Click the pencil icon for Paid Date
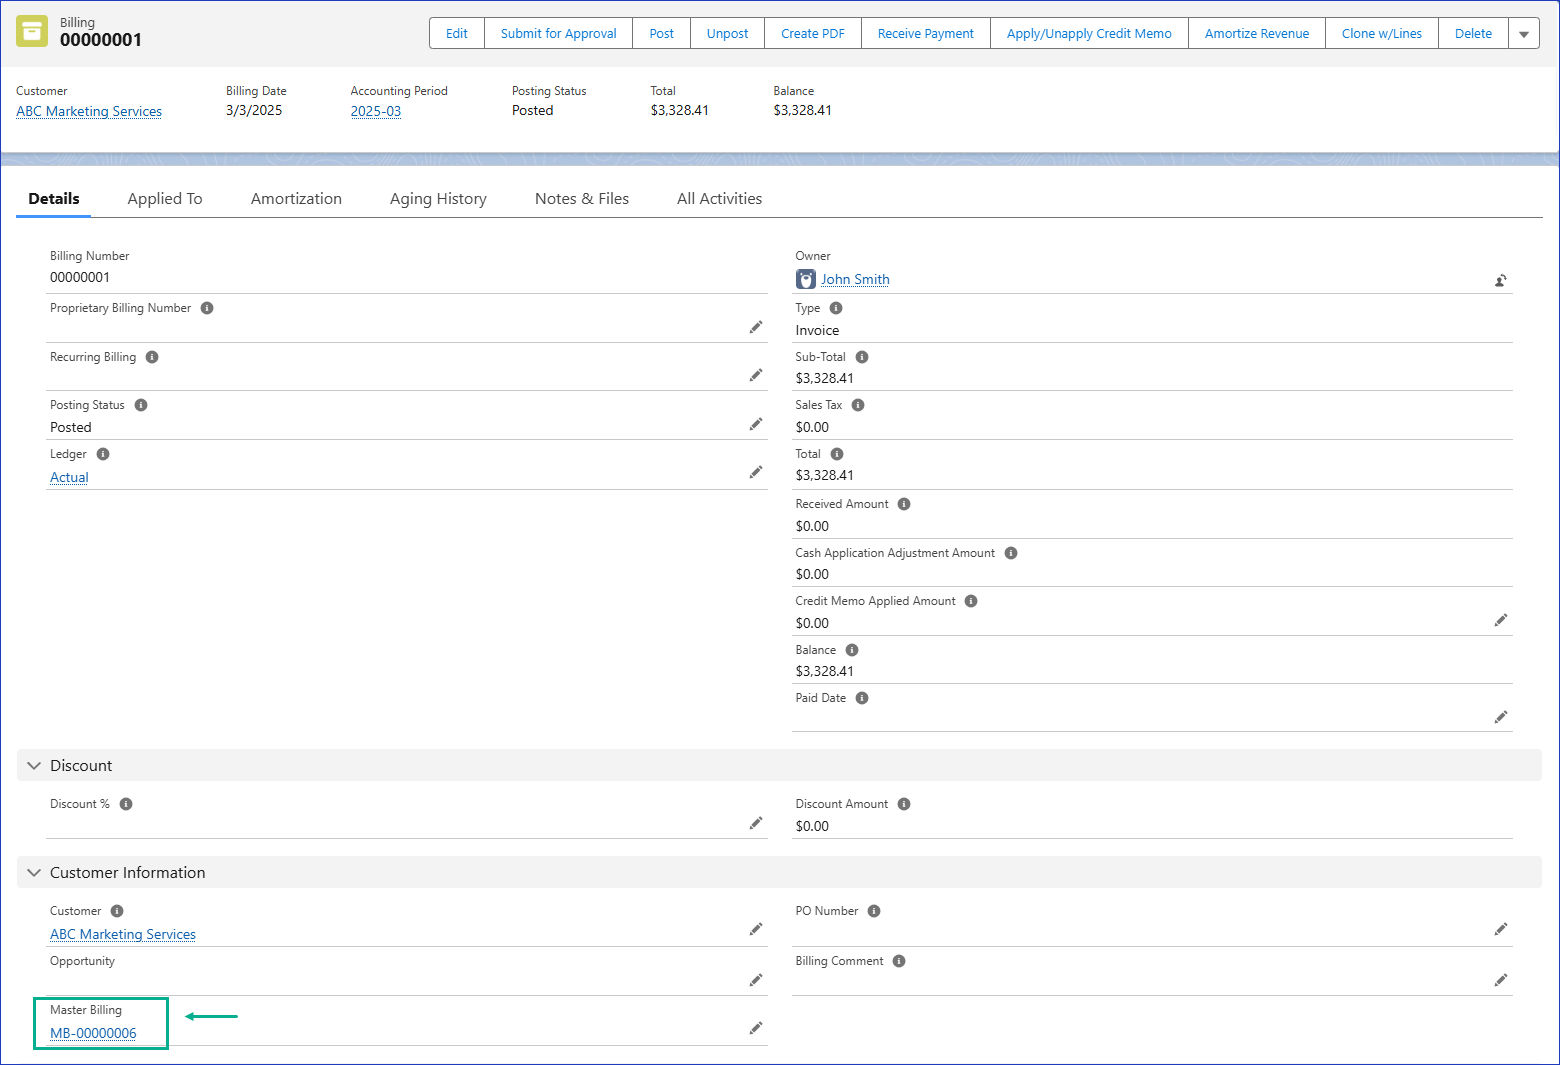The height and width of the screenshot is (1065, 1560). [x=1500, y=717]
